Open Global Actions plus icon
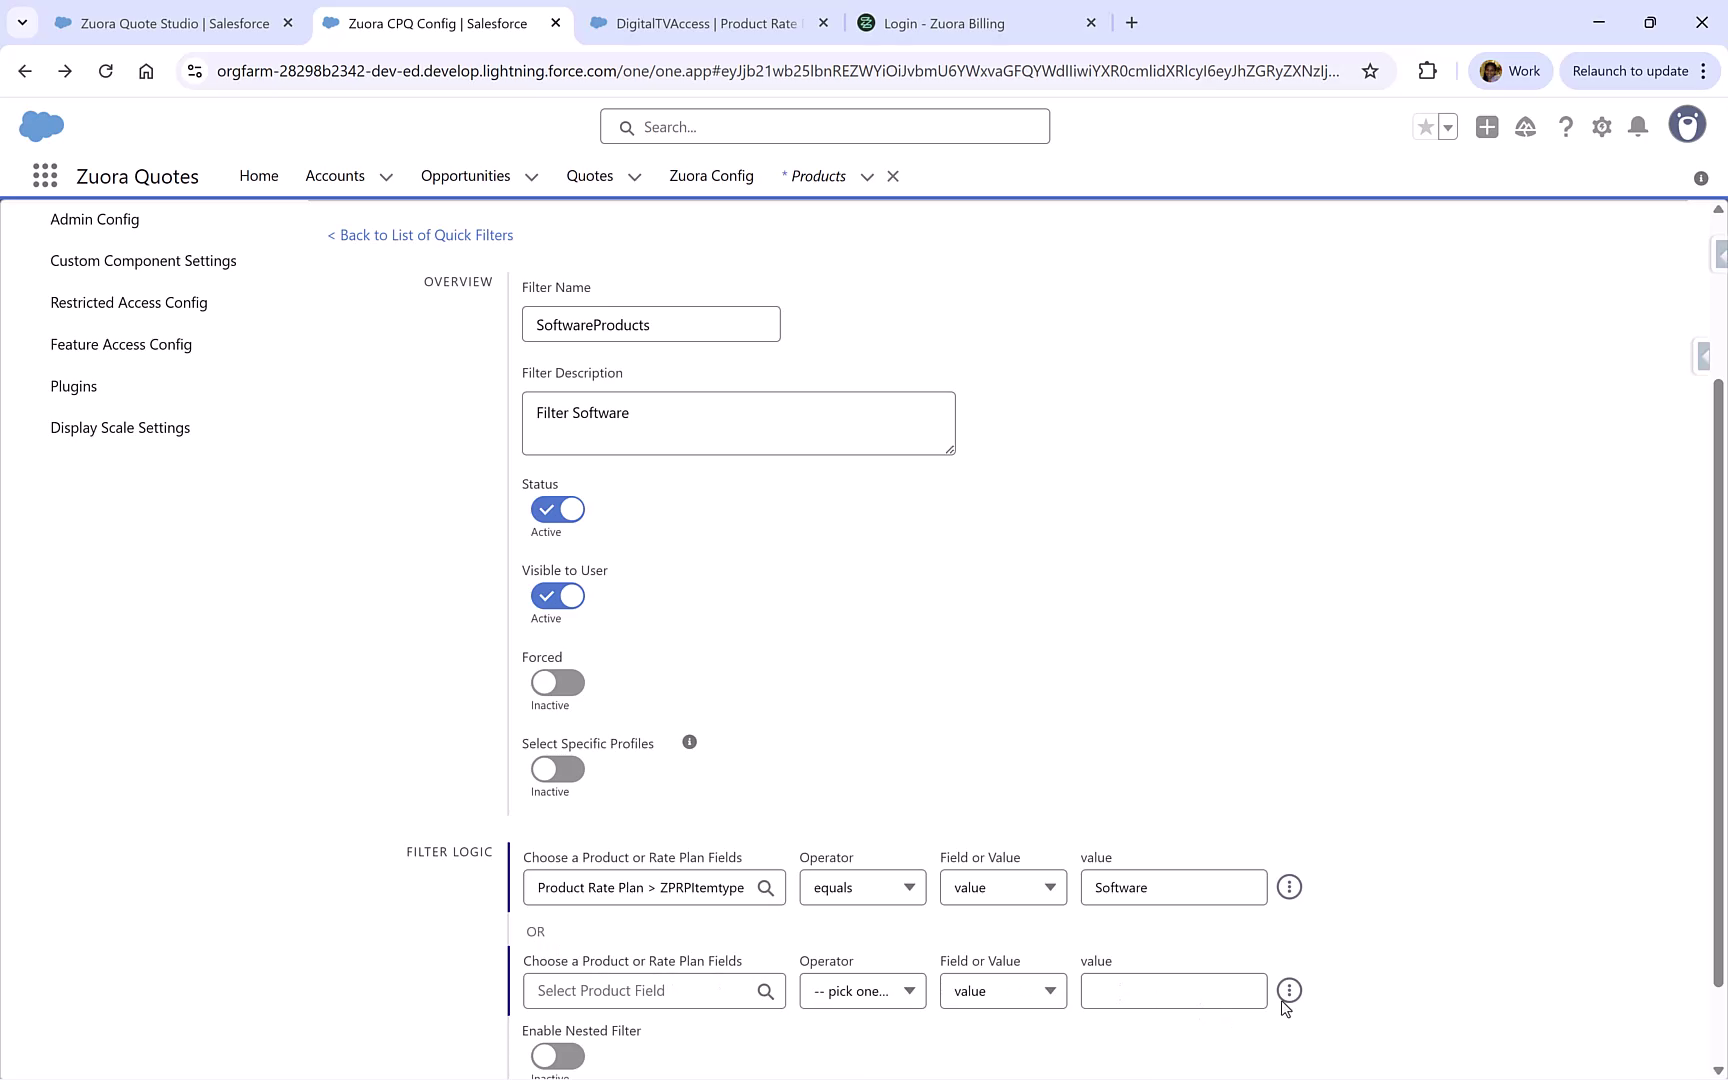The width and height of the screenshot is (1728, 1080). tap(1487, 127)
